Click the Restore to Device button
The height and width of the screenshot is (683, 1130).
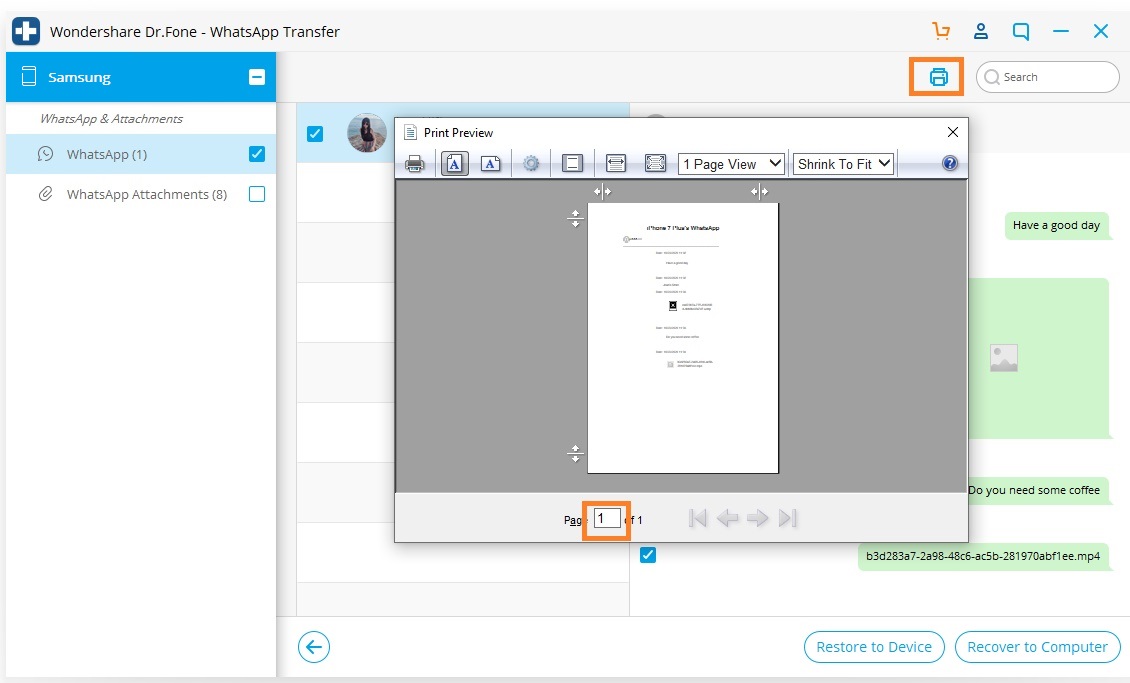tap(873, 647)
